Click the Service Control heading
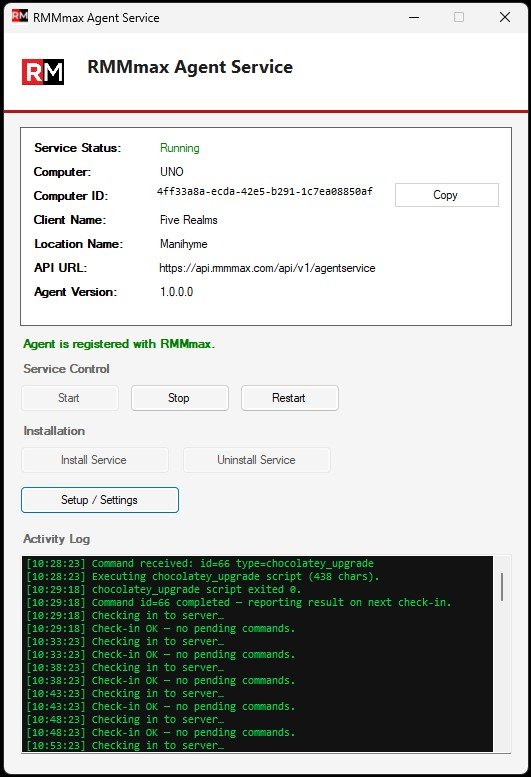The width and height of the screenshot is (531, 777). (66, 369)
